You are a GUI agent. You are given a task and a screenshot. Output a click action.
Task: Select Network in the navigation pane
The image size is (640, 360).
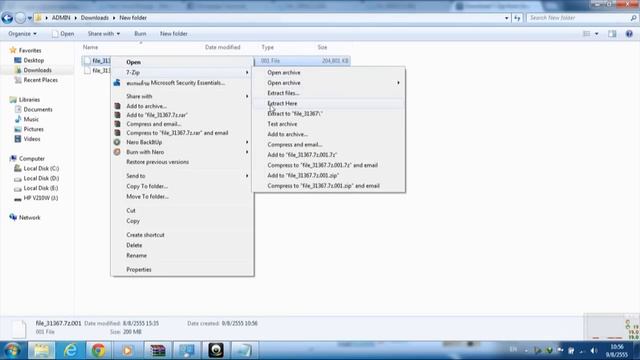point(29,218)
